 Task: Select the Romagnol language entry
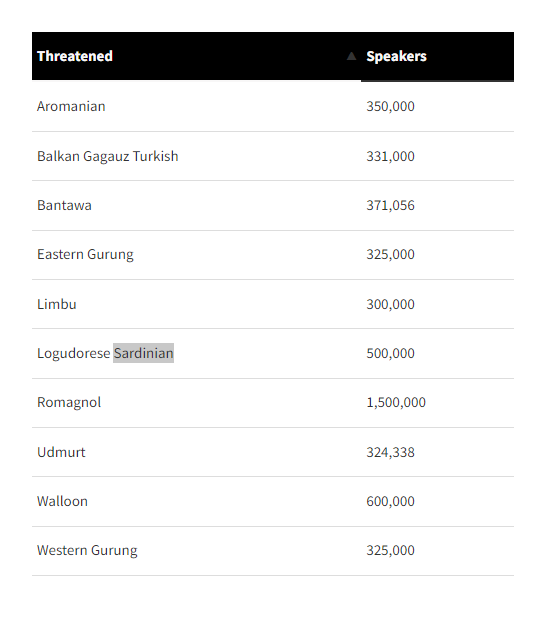click(69, 403)
